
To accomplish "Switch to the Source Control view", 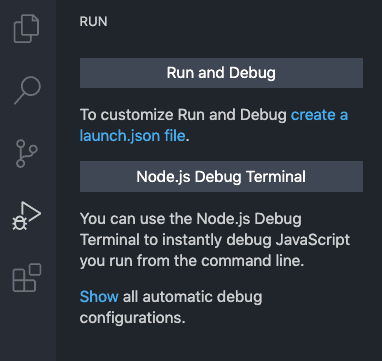I will click(27, 153).
